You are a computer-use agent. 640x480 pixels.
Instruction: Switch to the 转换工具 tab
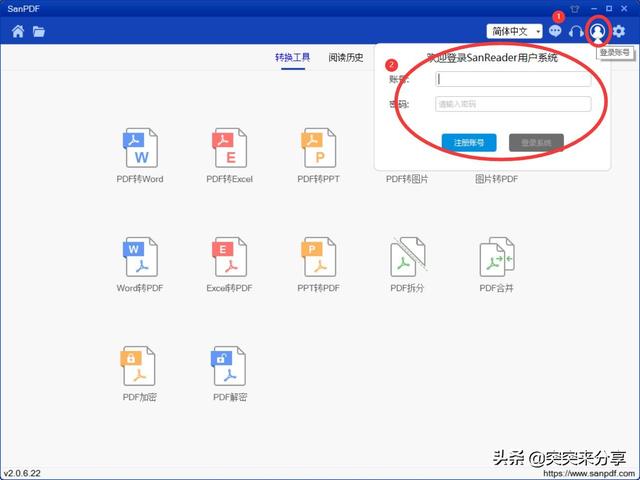point(293,58)
